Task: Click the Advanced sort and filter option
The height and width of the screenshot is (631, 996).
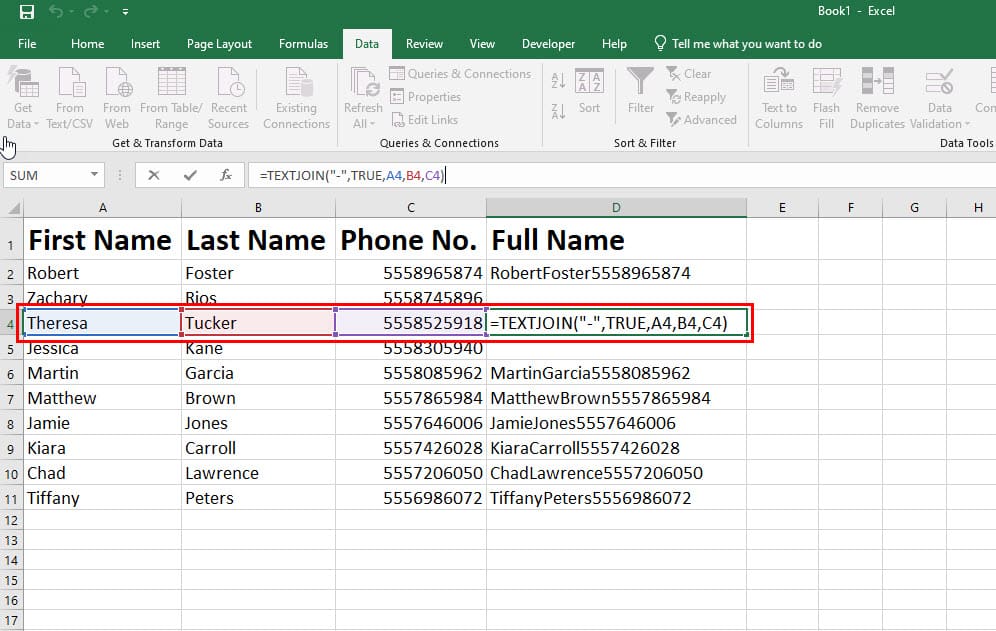Action: [x=703, y=119]
